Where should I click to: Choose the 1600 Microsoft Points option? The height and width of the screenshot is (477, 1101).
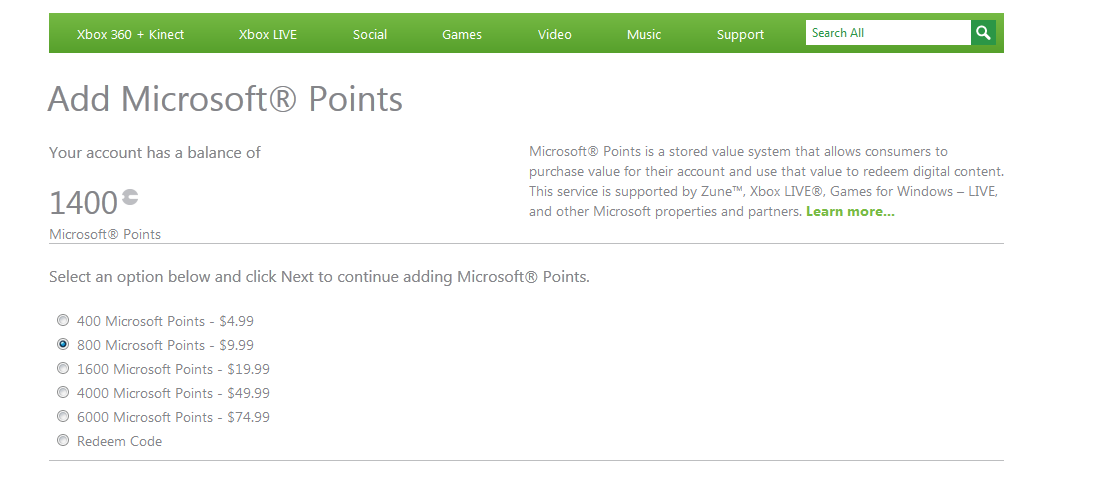[x=63, y=369]
